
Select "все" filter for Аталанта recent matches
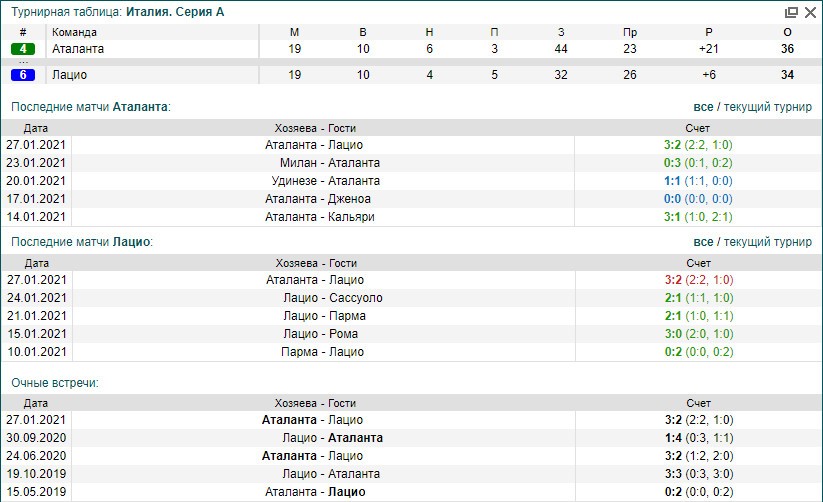click(x=703, y=106)
